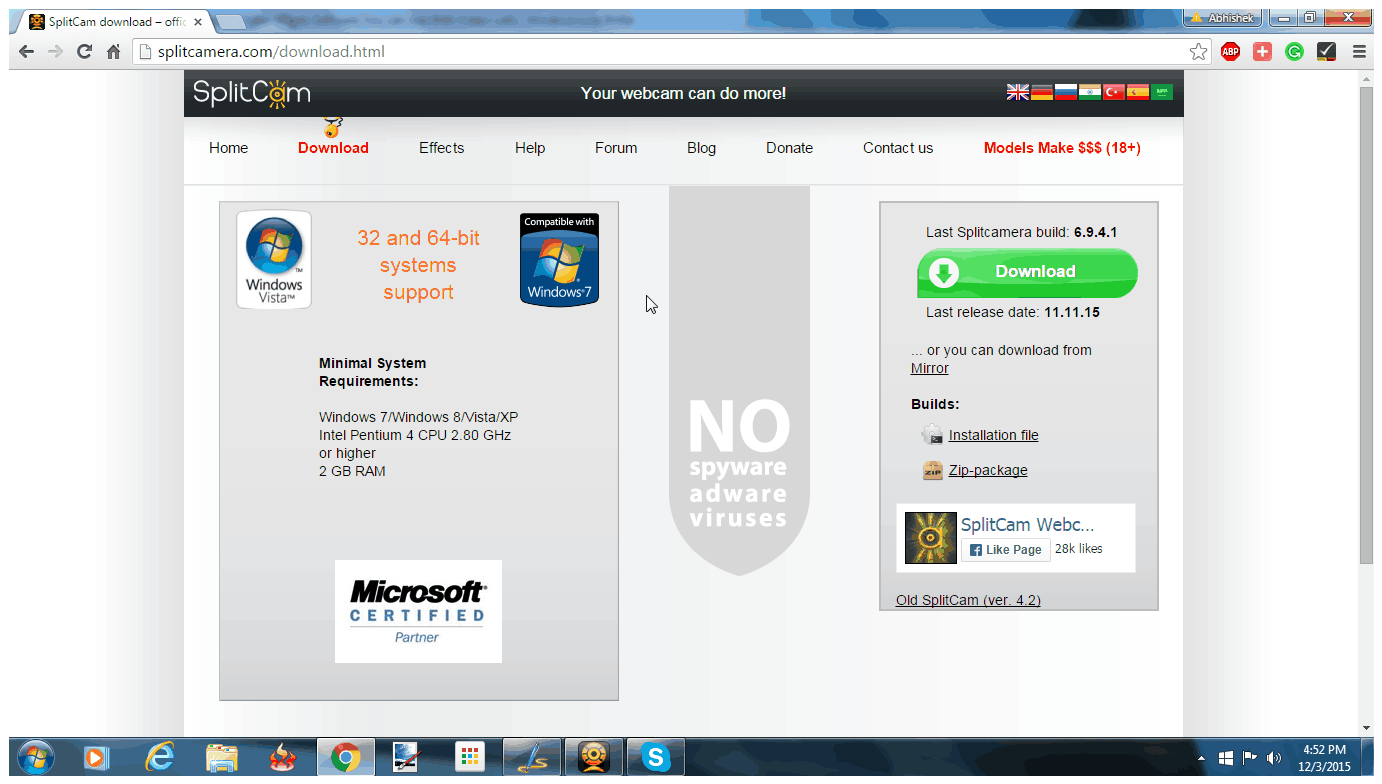1382x784 pixels.
Task: Bookmark this page with the star icon
Action: coord(1198,52)
